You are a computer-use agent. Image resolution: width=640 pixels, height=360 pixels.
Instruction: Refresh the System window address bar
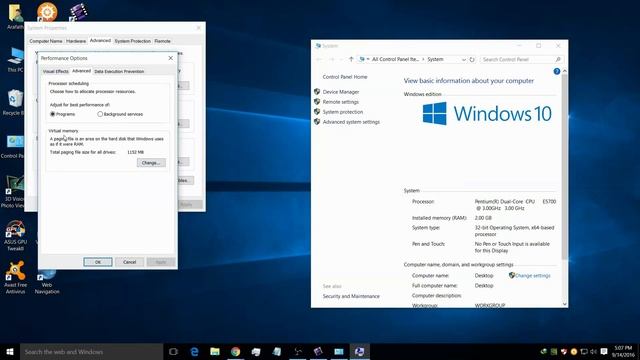pos(472,60)
